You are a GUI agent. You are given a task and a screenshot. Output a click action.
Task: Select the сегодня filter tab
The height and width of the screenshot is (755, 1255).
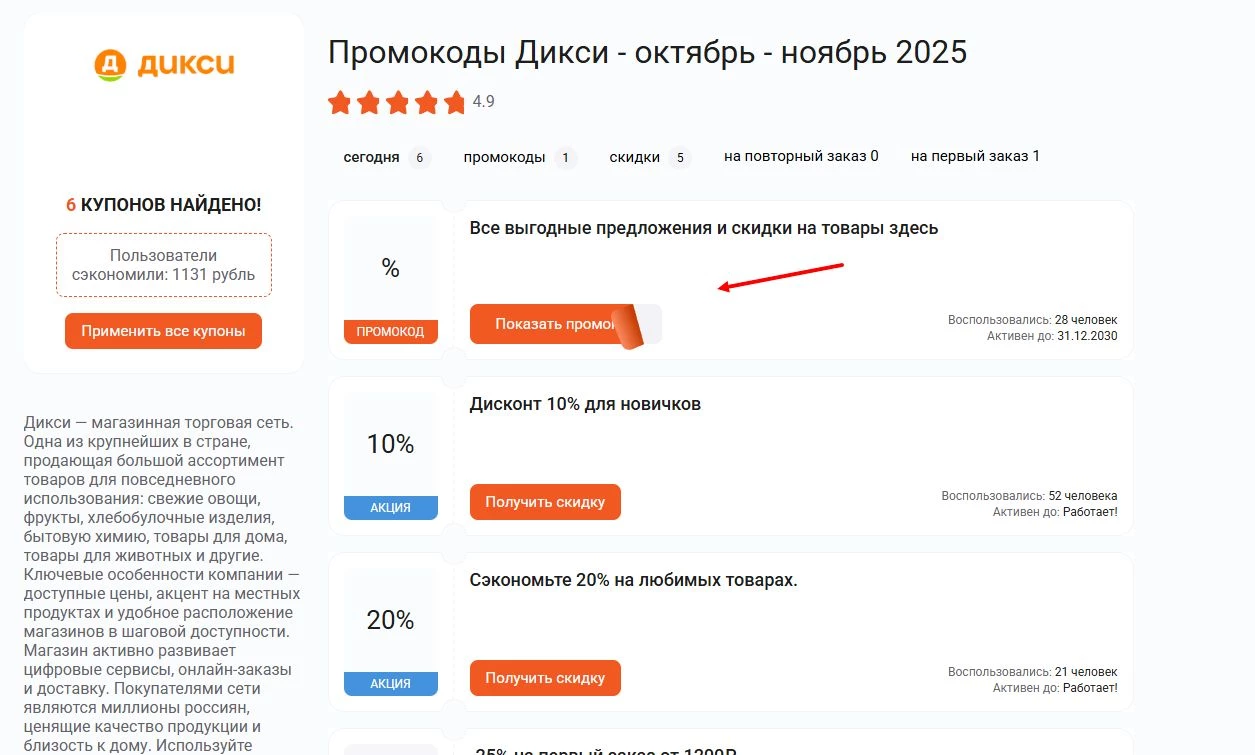tap(375, 157)
